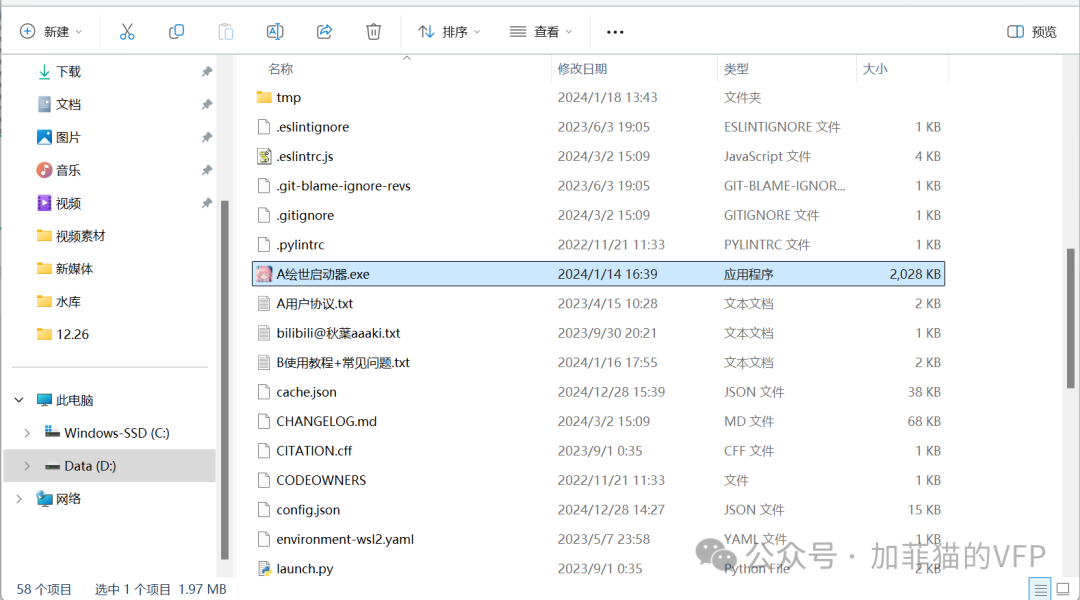
Task: Click pin icon beside 文档
Action: coord(207,105)
